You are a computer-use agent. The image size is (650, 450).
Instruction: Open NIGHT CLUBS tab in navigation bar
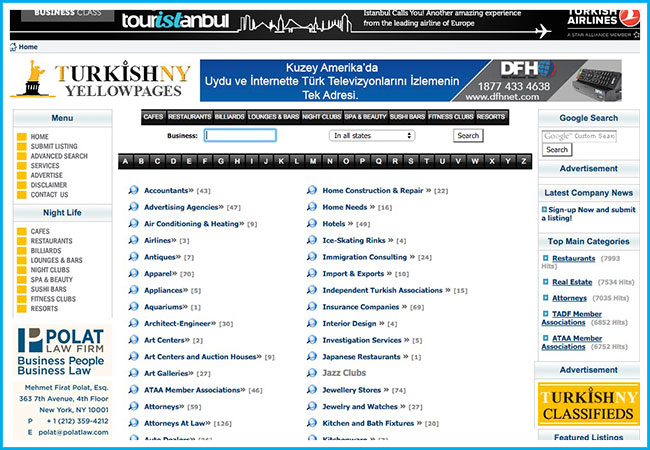(x=322, y=117)
